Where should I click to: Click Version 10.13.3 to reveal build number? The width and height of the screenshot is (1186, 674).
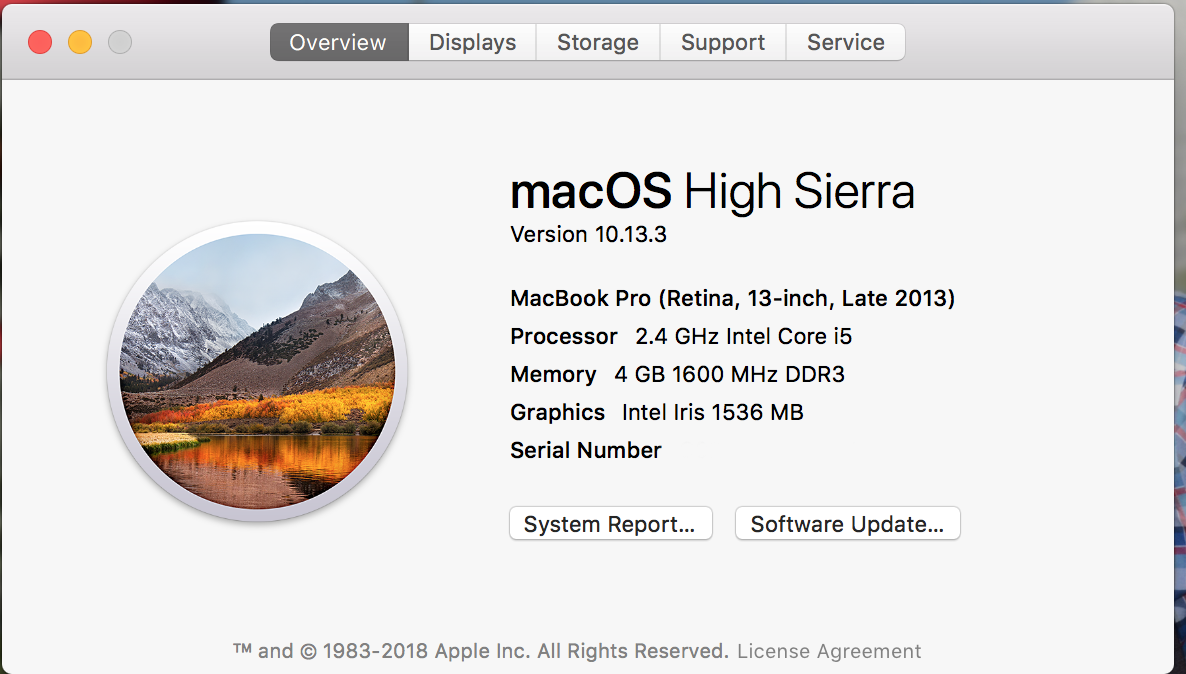tap(588, 235)
